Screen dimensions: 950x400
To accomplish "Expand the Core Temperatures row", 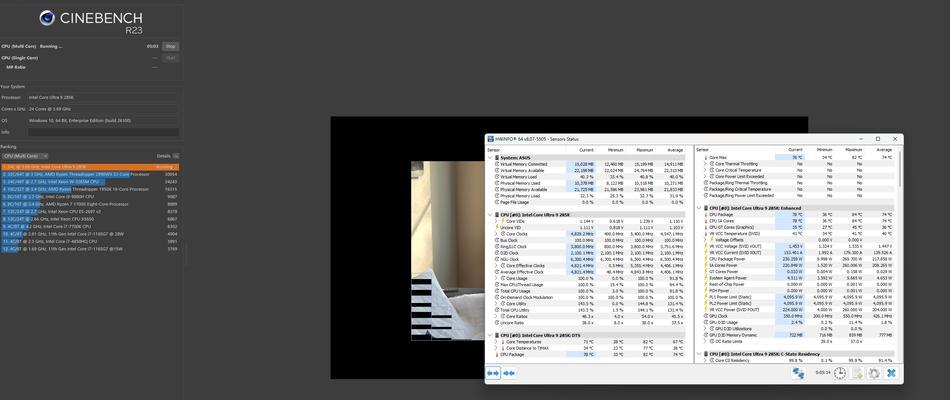I will 496,342.
